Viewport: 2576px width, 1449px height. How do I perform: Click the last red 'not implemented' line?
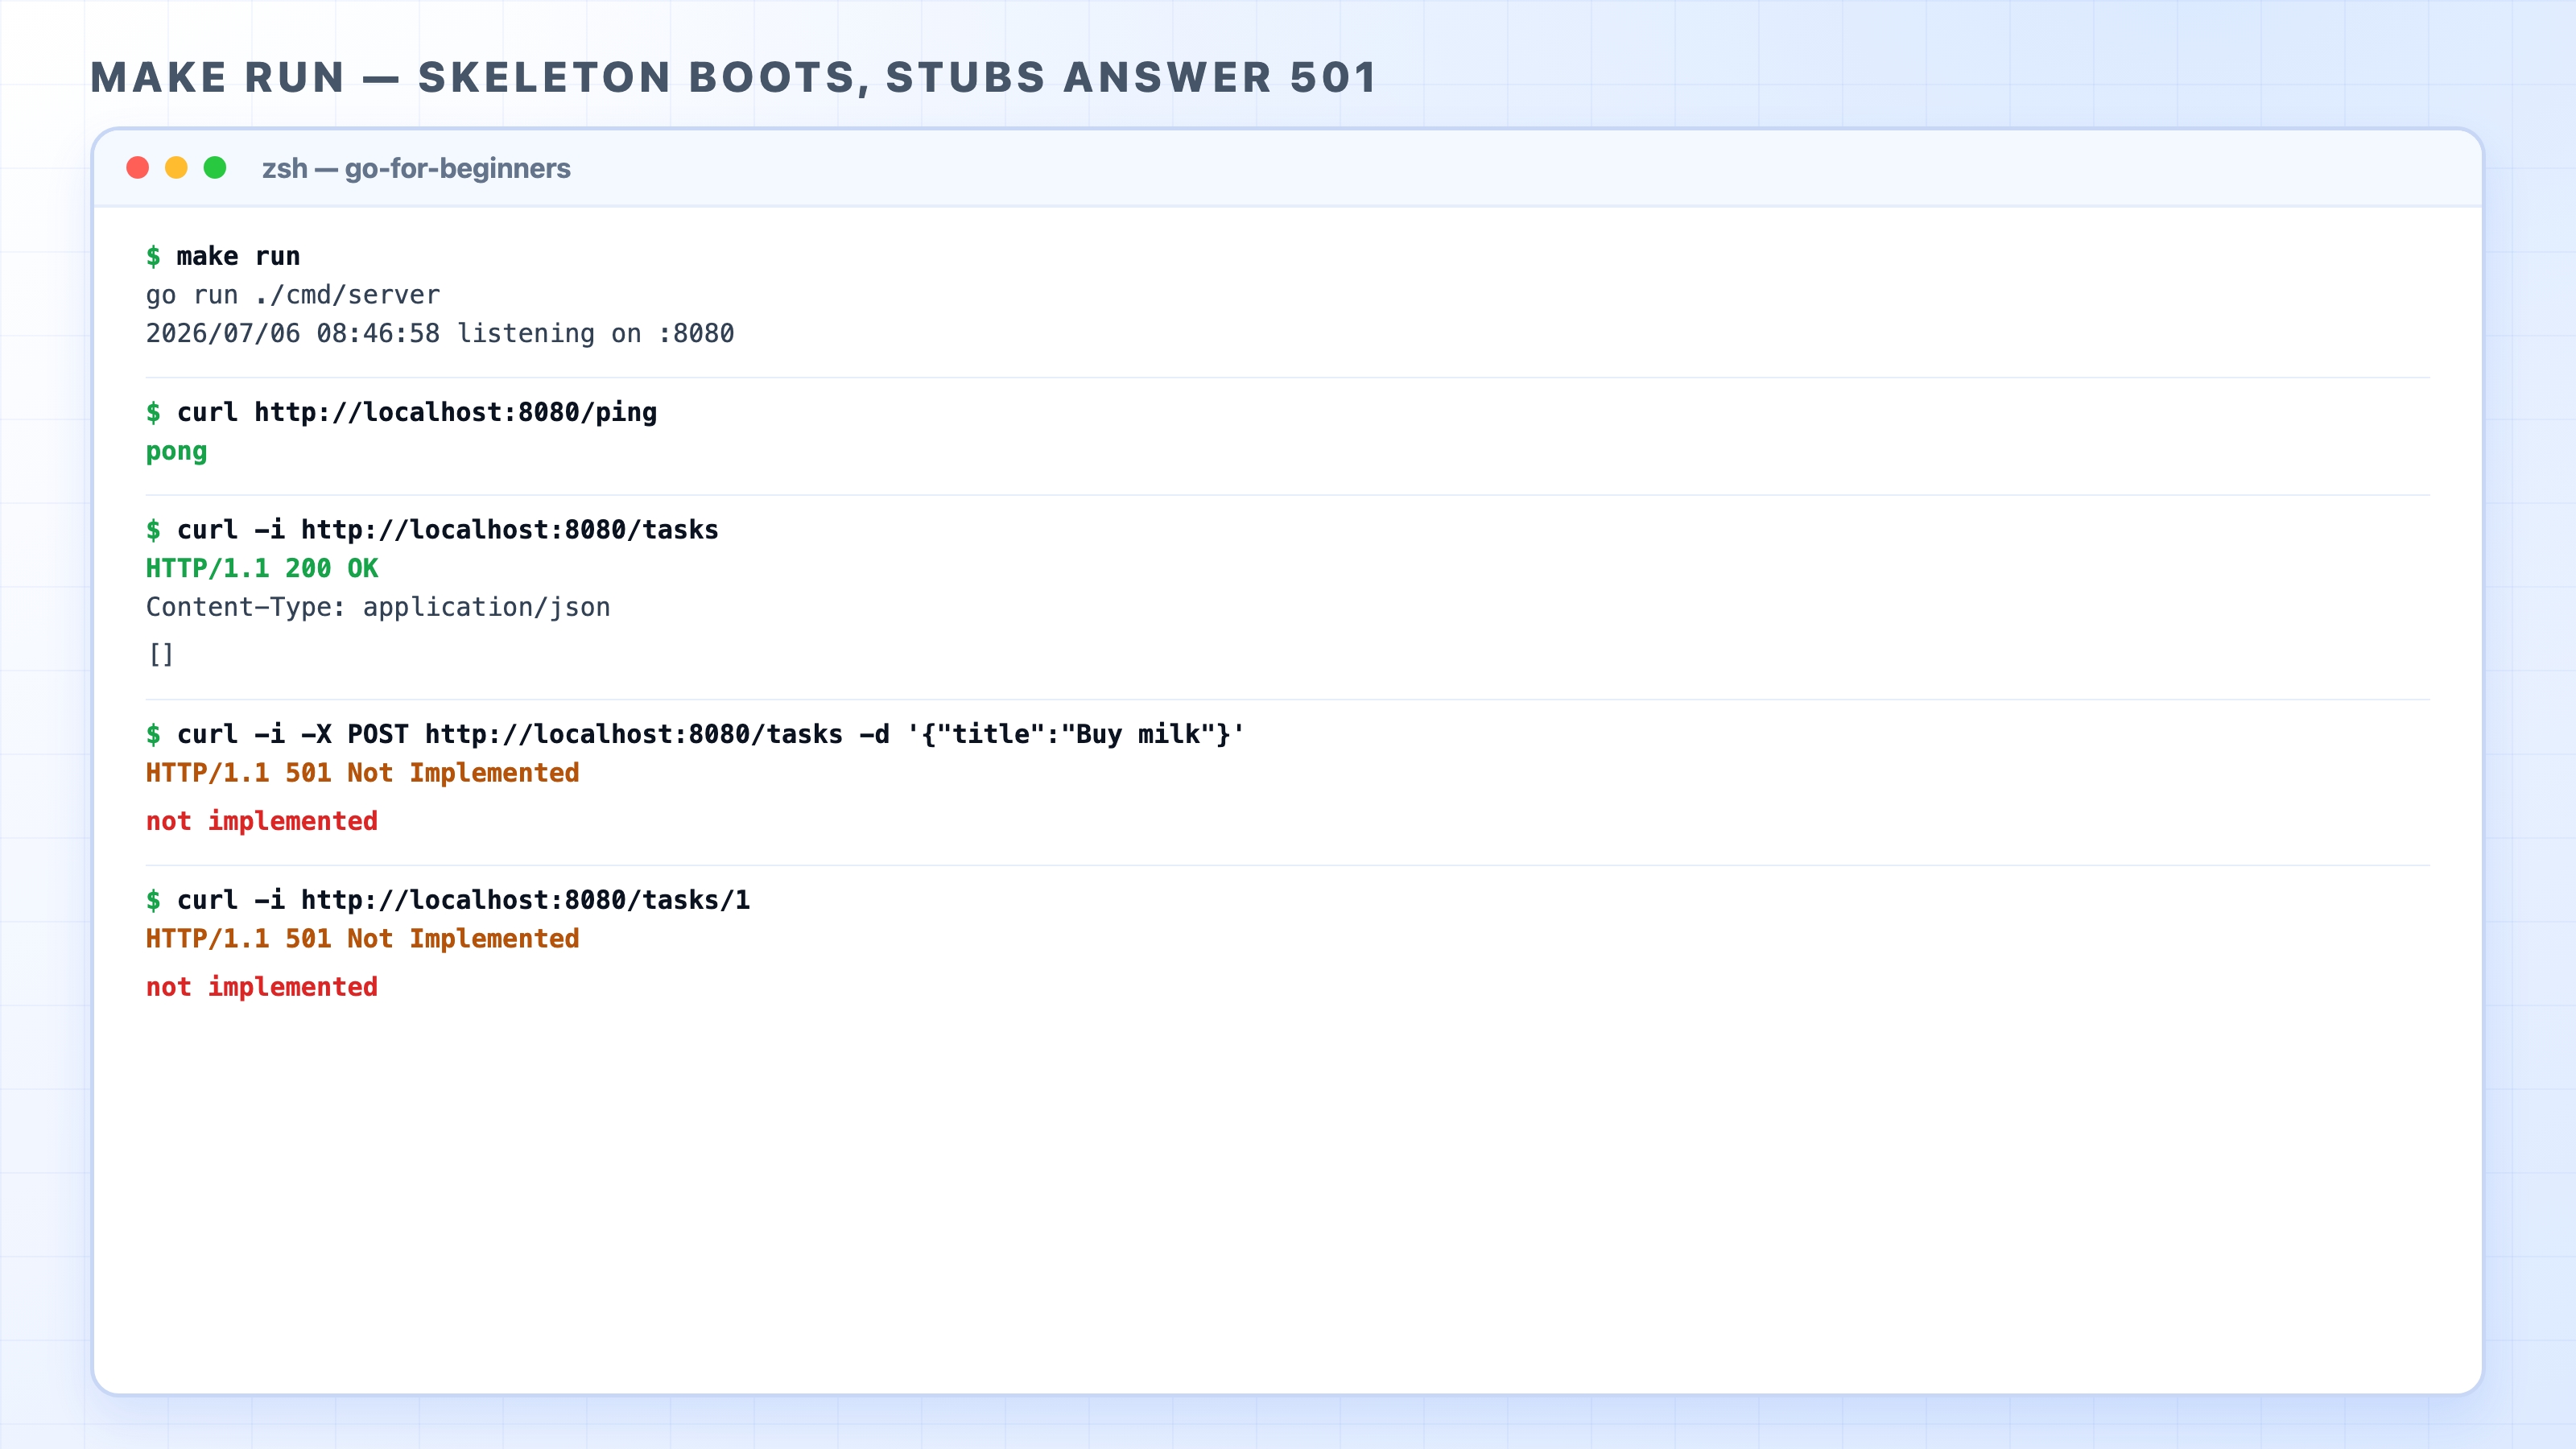click(262, 987)
